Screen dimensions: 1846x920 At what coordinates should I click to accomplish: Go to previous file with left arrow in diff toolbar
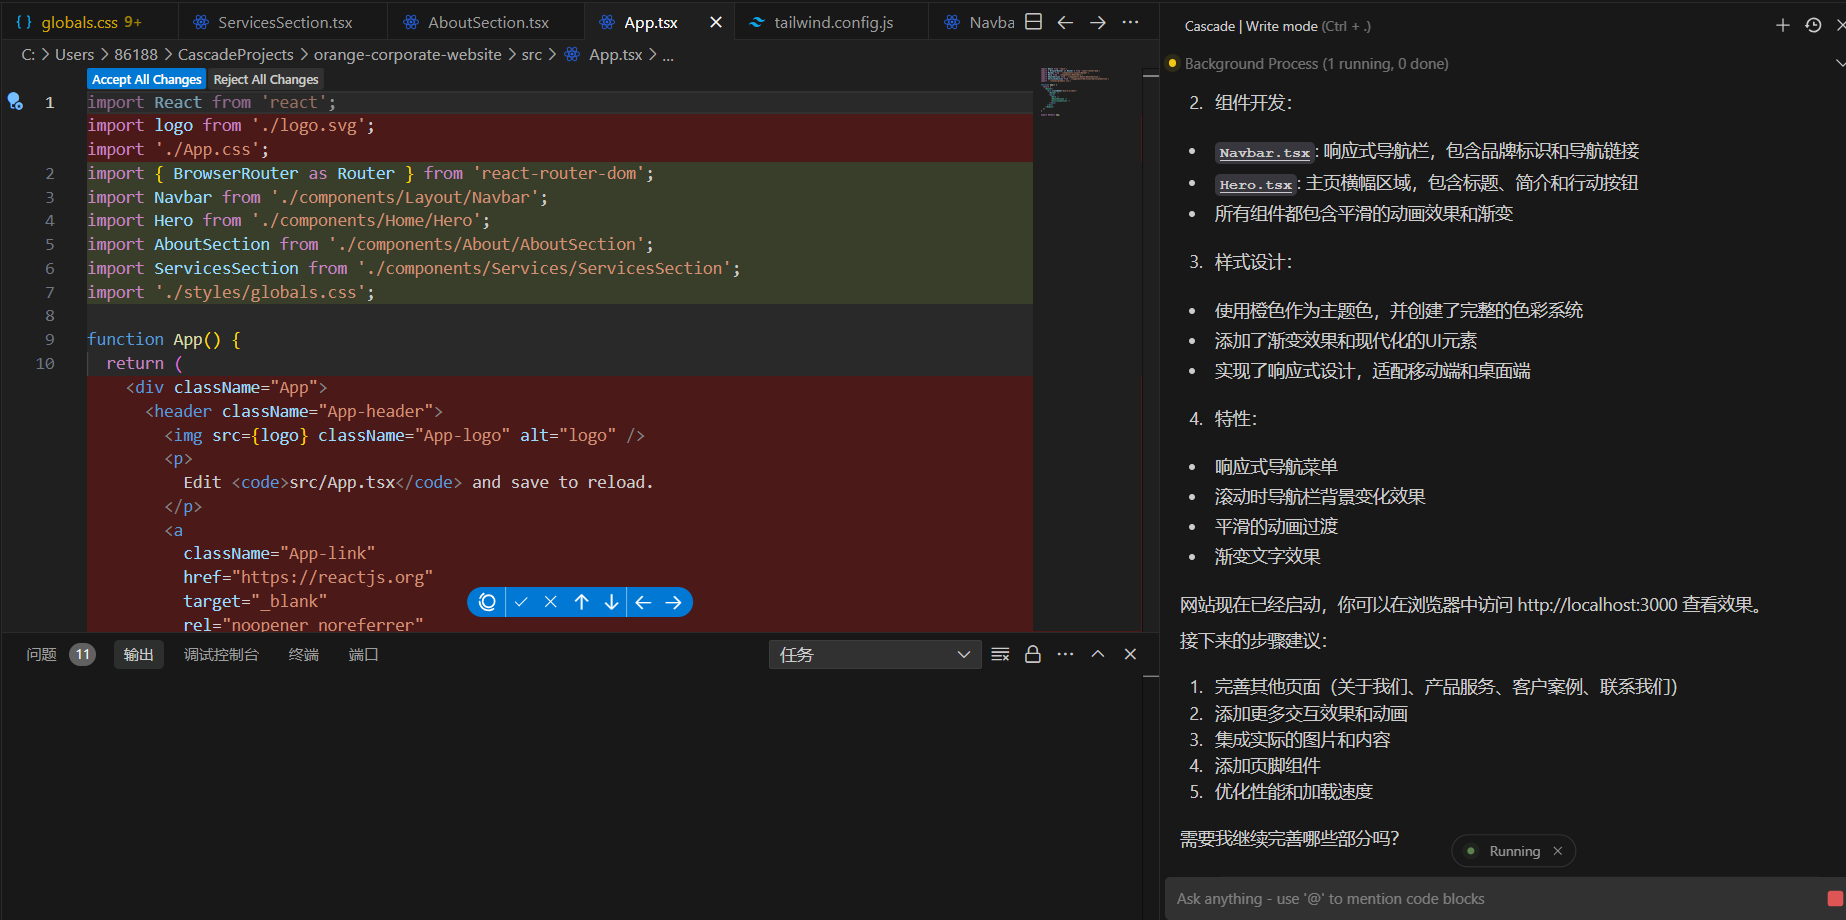643,602
